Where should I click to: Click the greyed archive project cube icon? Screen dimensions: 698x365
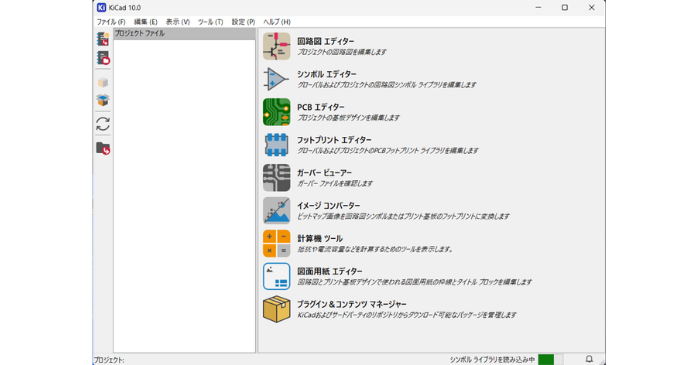pos(103,82)
